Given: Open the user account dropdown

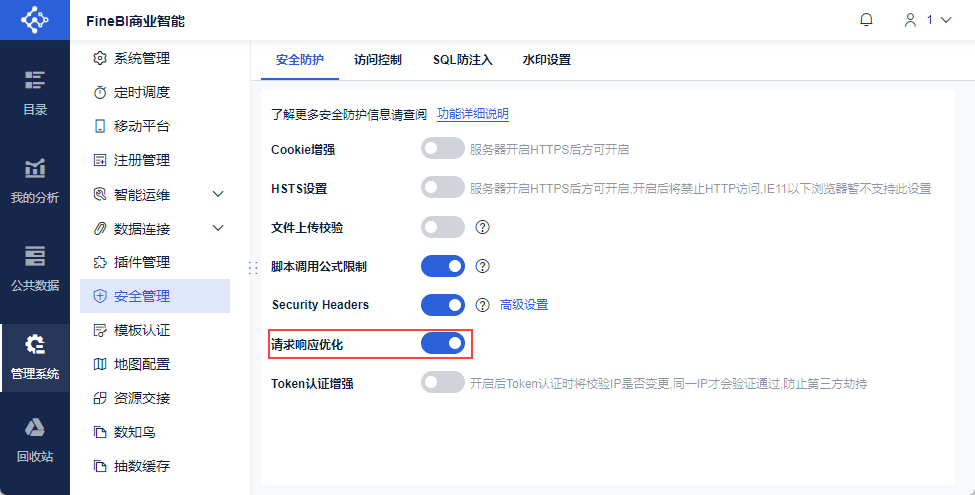Looking at the screenshot, I should pyautogui.click(x=927, y=20).
